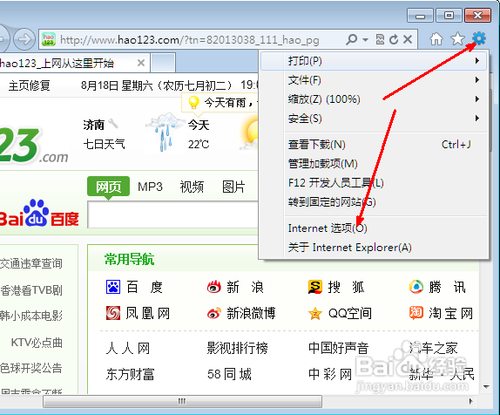Image resolution: width=500 pixels, height=415 pixels.
Task: Toggle the Compatibility View icon
Action: 380,39
